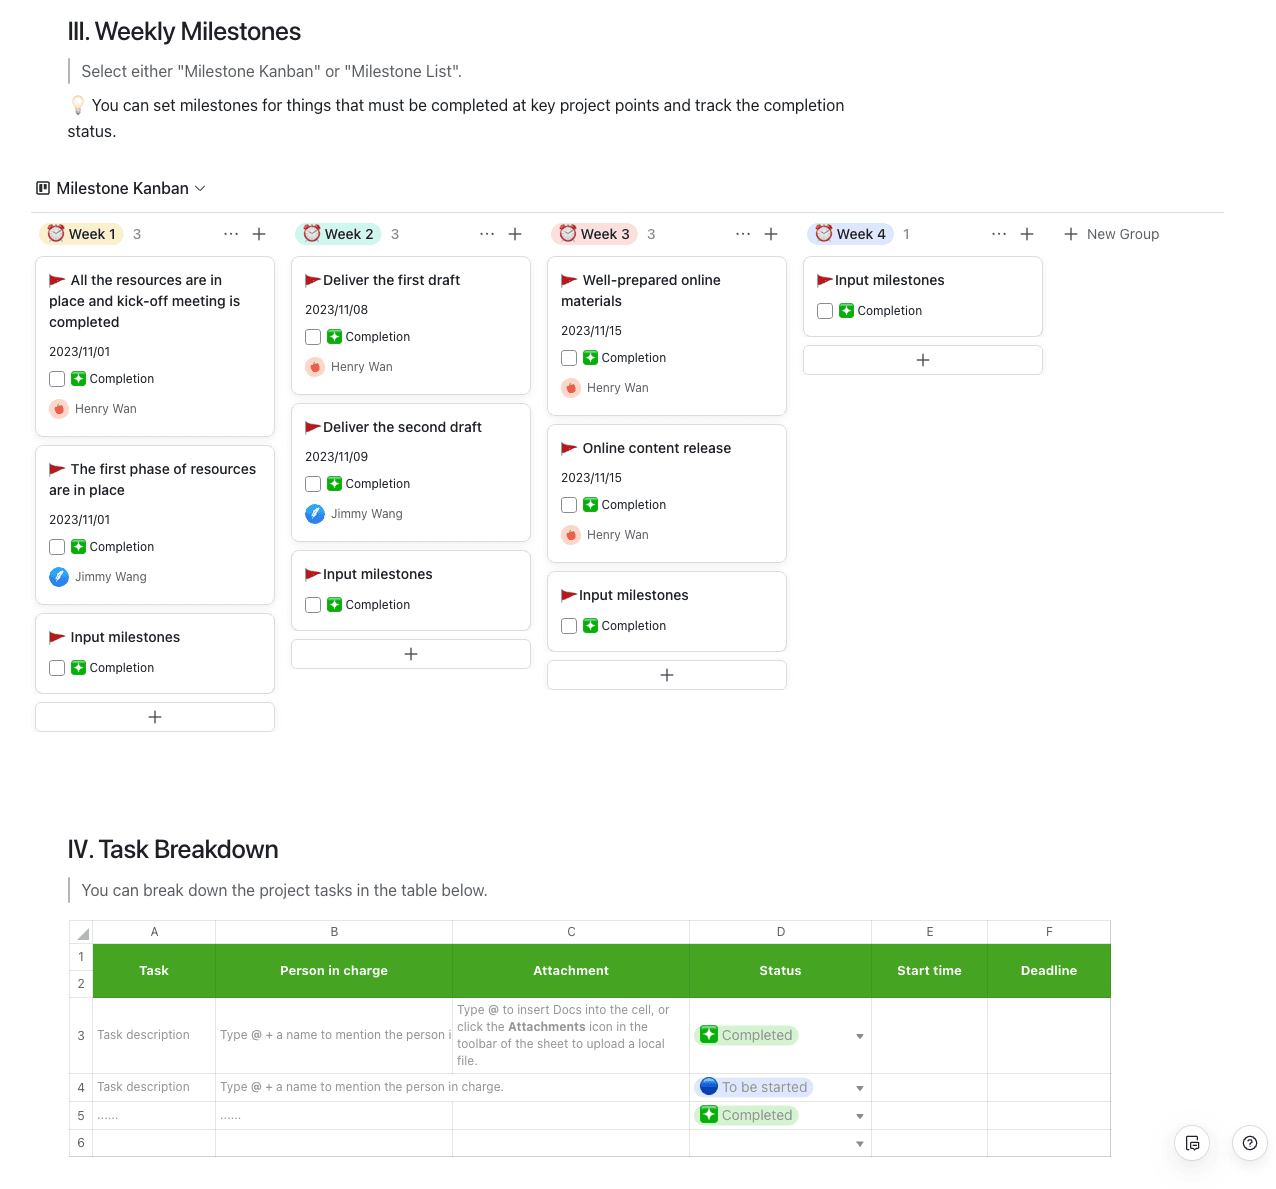Add card to Week 3 via header plus
This screenshot has height=1189, width=1276.
[x=771, y=234]
